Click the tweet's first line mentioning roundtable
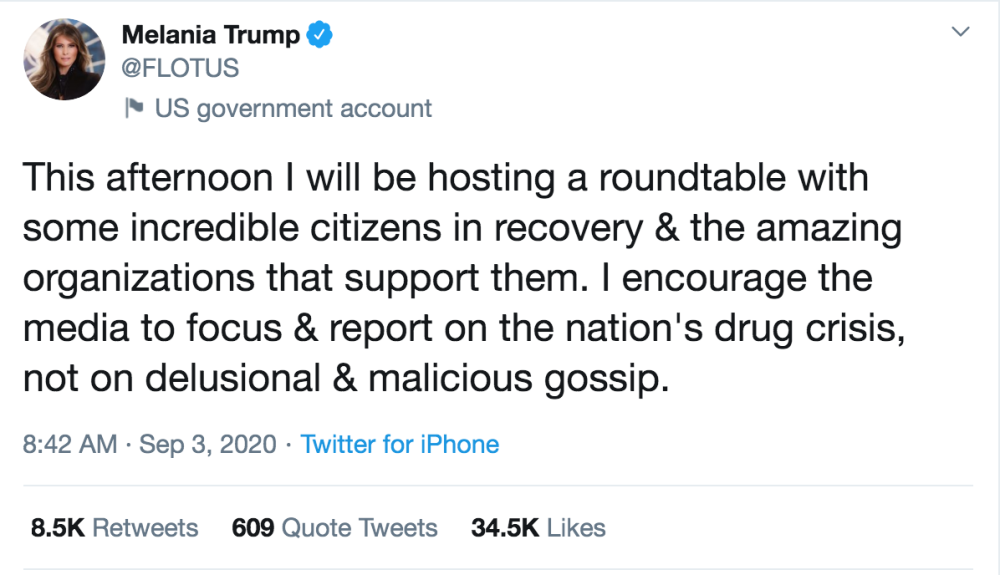This screenshot has height=575, width=1000. (x=445, y=180)
